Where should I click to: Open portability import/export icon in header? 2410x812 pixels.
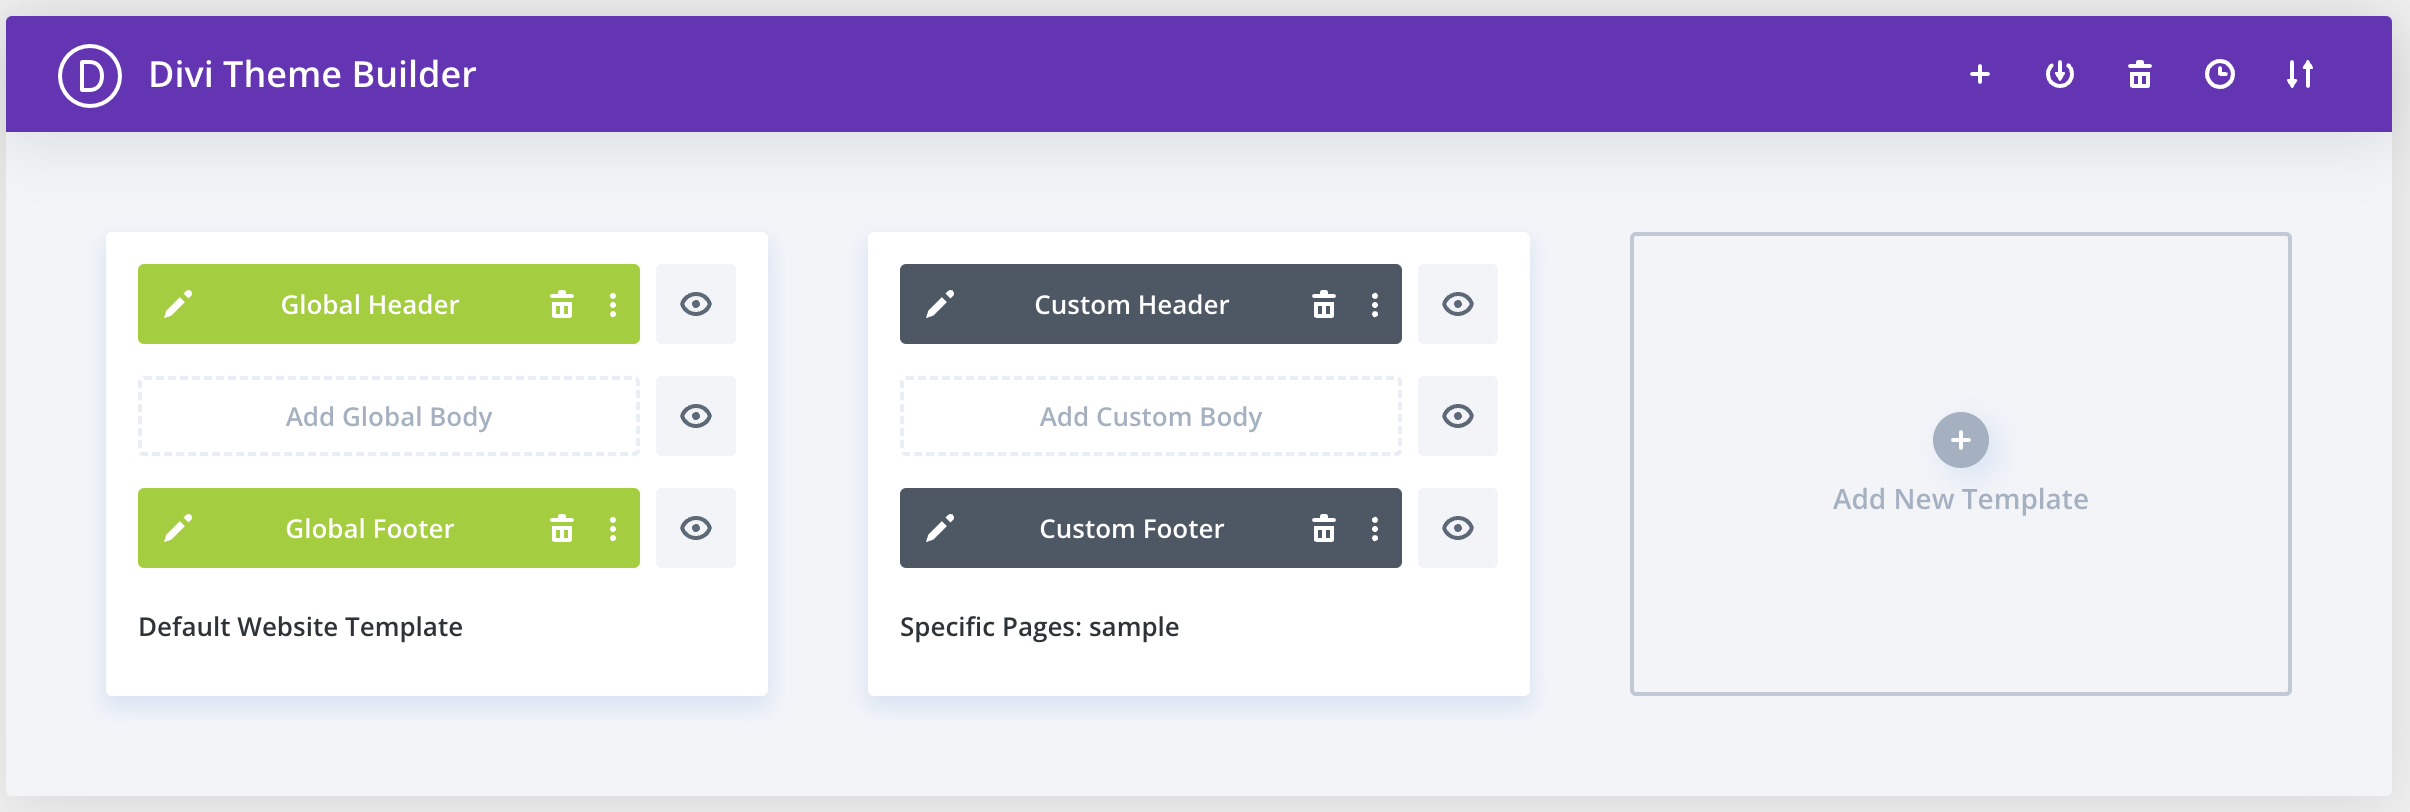pyautogui.click(x=2059, y=74)
